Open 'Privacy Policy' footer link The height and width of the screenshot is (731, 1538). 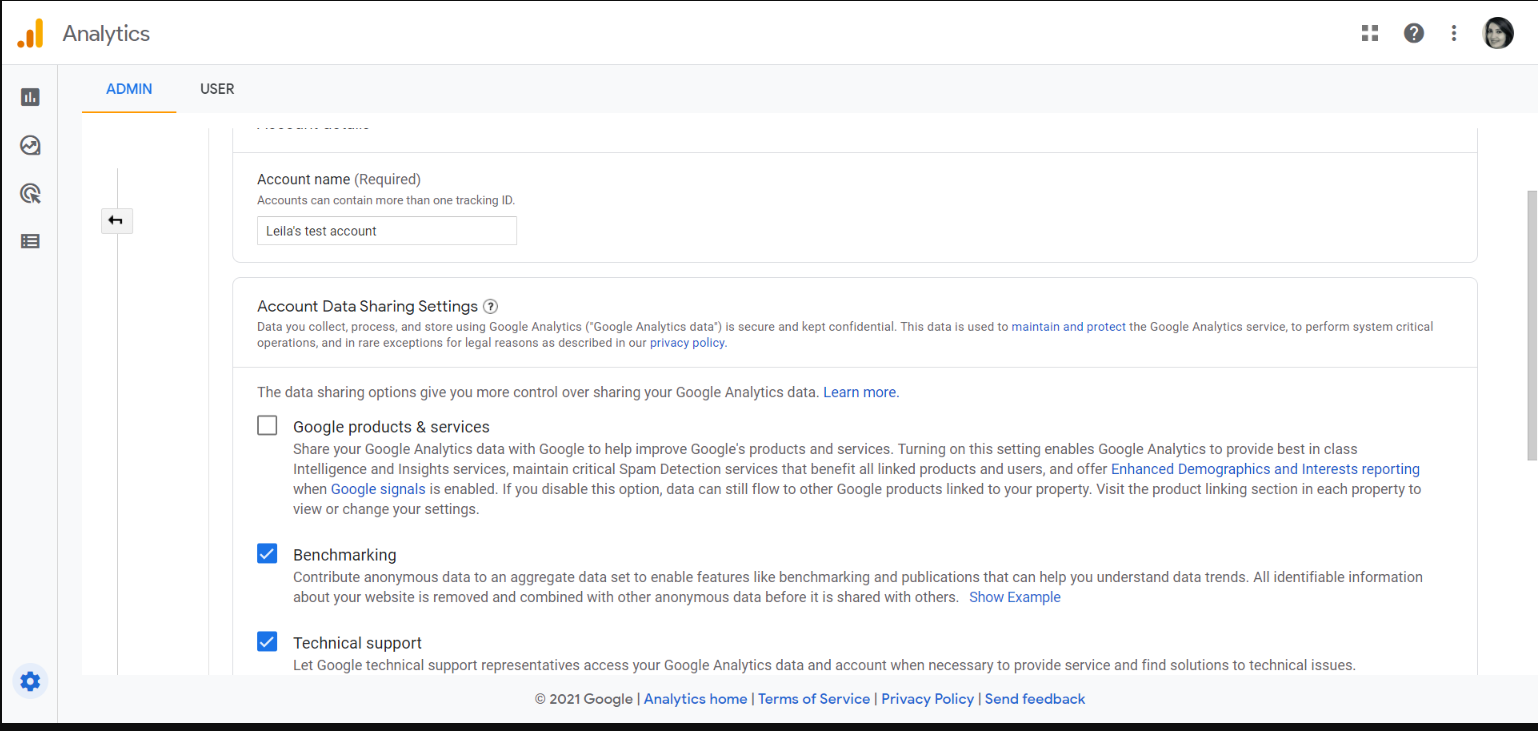click(928, 699)
